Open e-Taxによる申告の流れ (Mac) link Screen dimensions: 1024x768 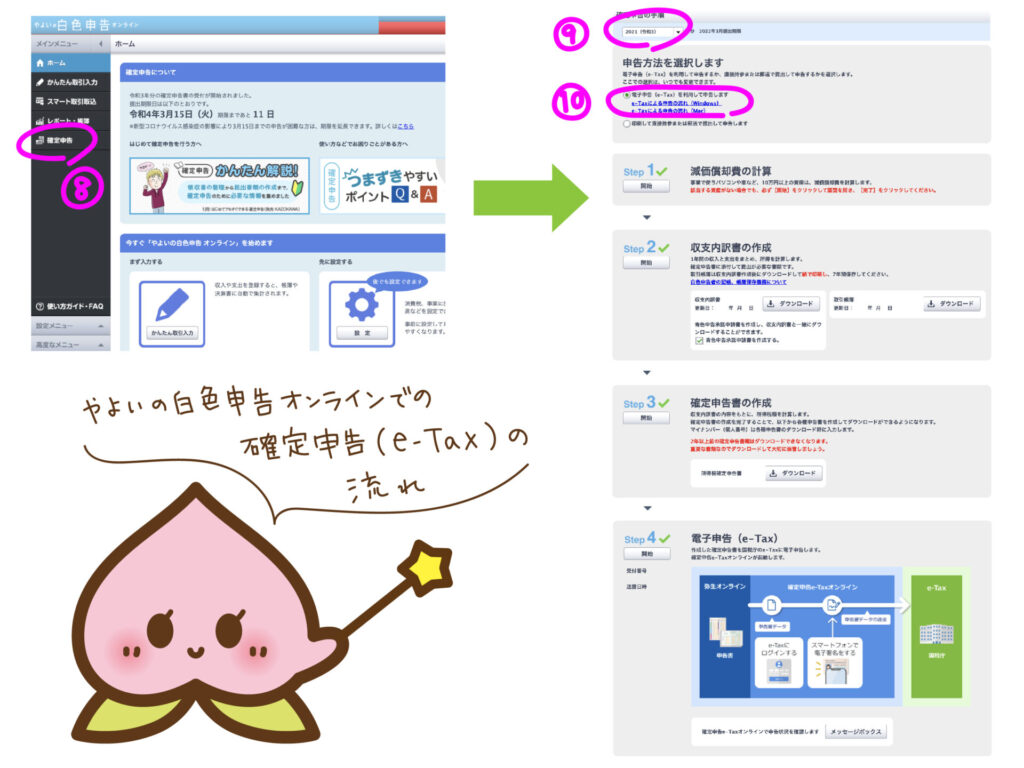668,111
